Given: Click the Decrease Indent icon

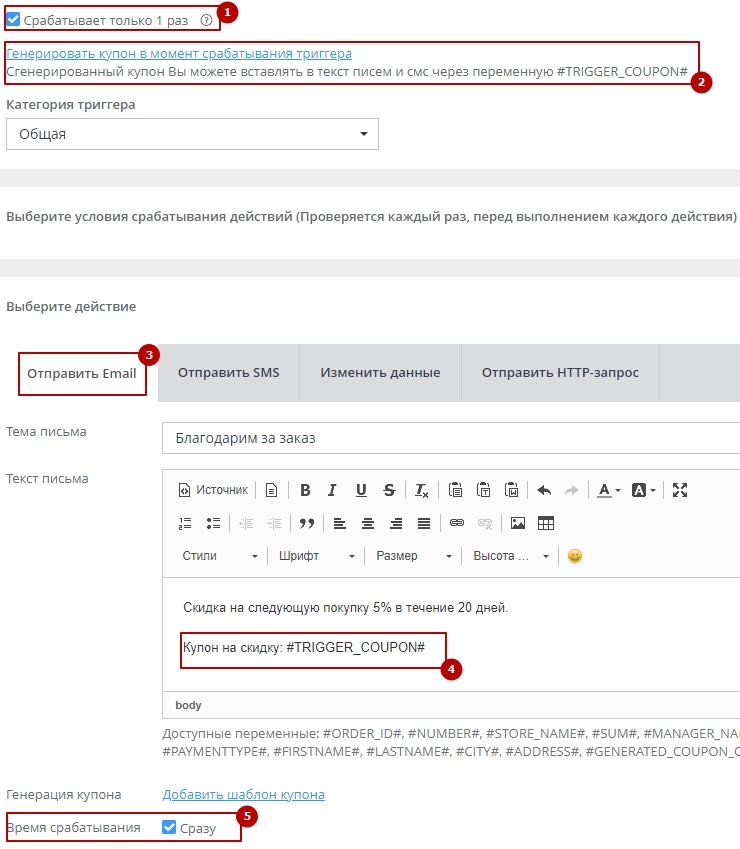Looking at the screenshot, I should click(x=246, y=523).
